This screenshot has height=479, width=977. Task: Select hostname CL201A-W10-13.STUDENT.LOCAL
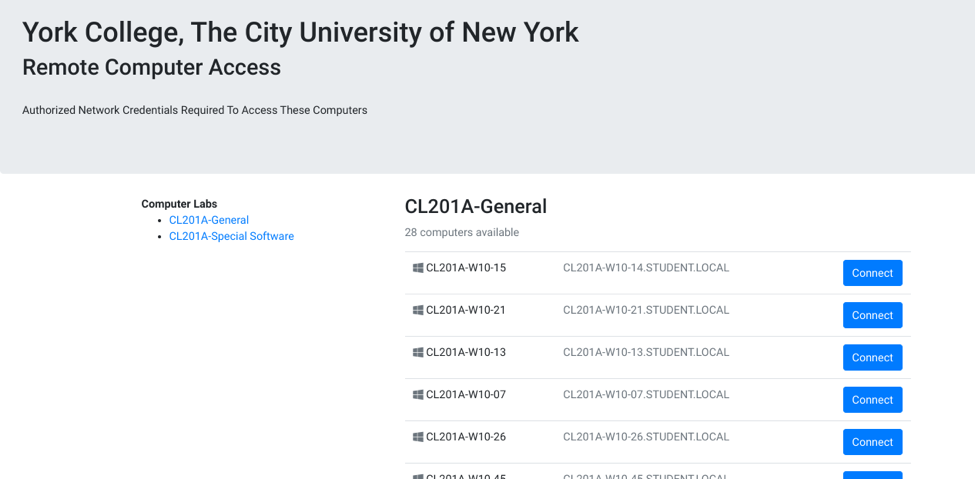pyautogui.click(x=646, y=353)
